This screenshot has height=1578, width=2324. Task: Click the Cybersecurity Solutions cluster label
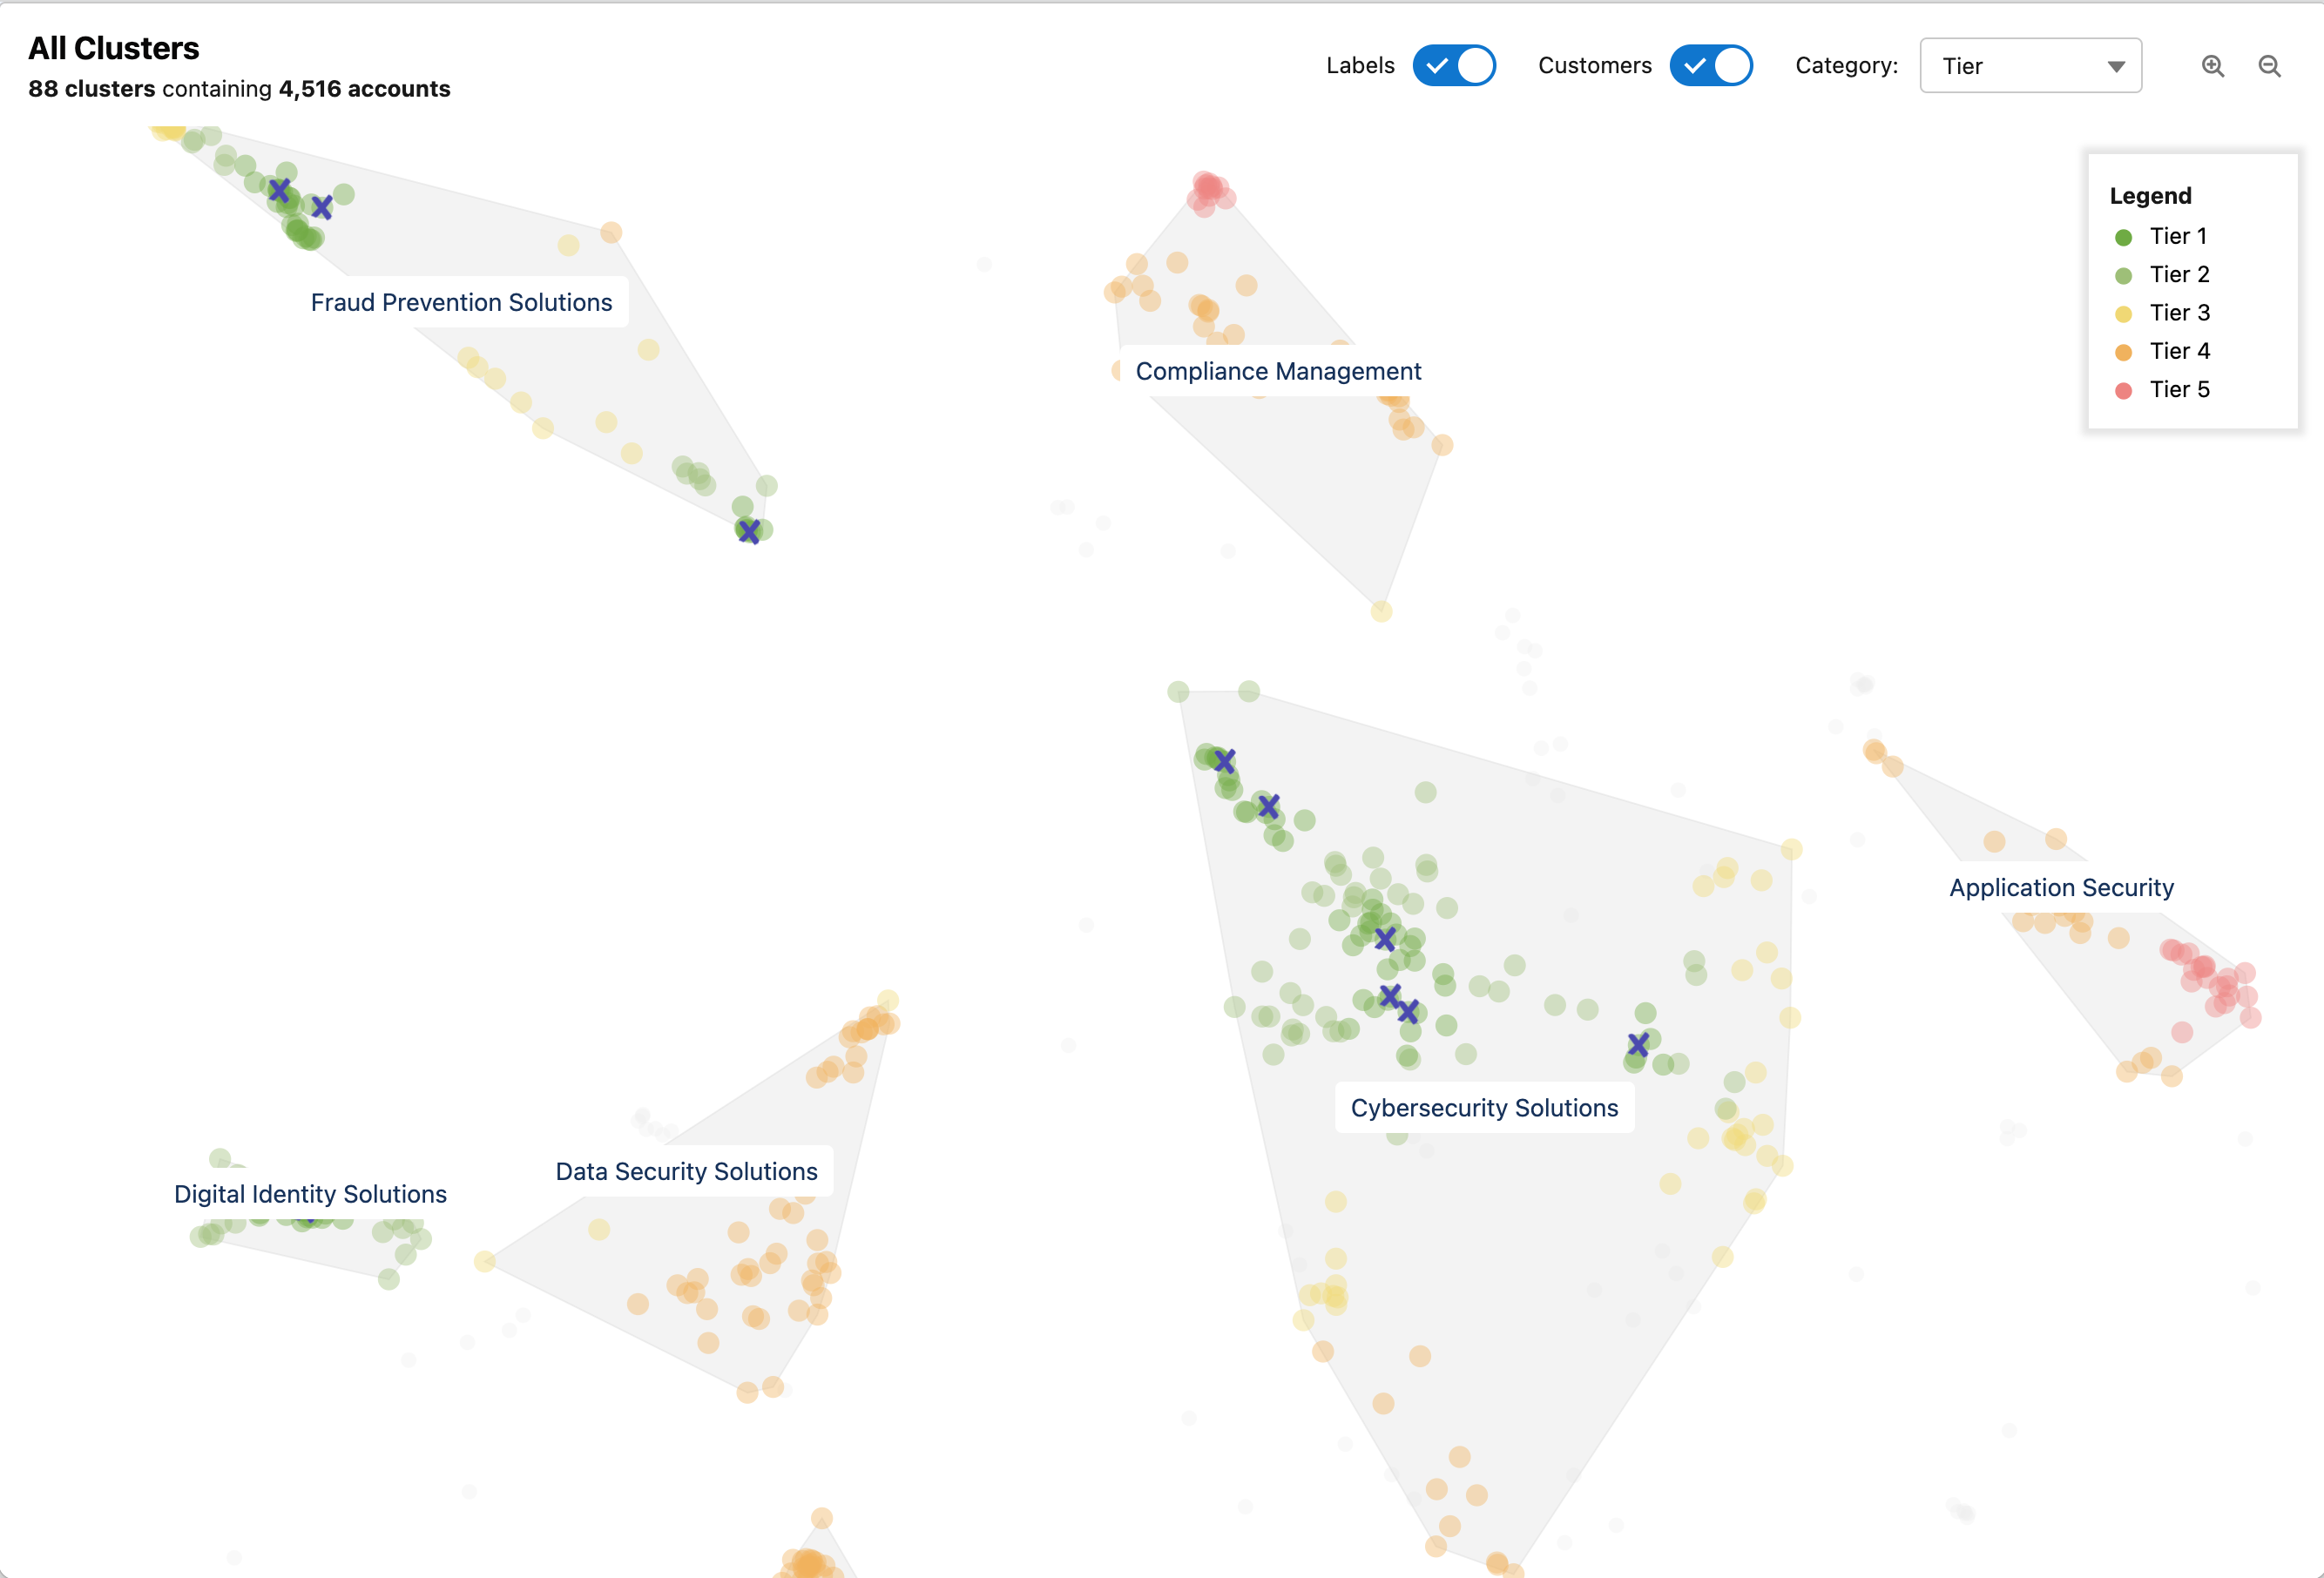pyautogui.click(x=1483, y=1106)
